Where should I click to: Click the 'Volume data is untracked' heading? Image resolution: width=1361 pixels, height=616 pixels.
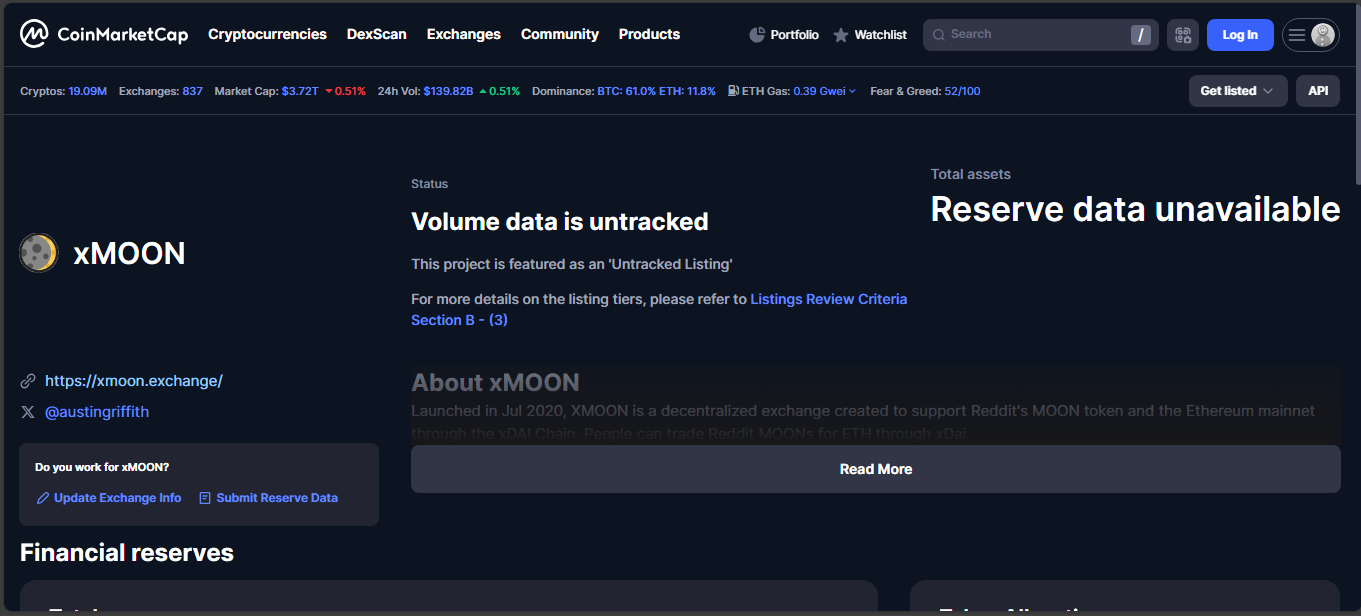tap(560, 222)
